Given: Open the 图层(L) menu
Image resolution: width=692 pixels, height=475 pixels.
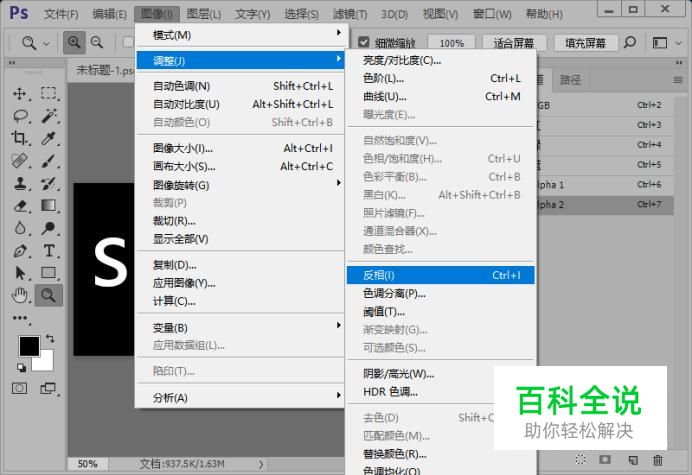Looking at the screenshot, I should click(203, 14).
